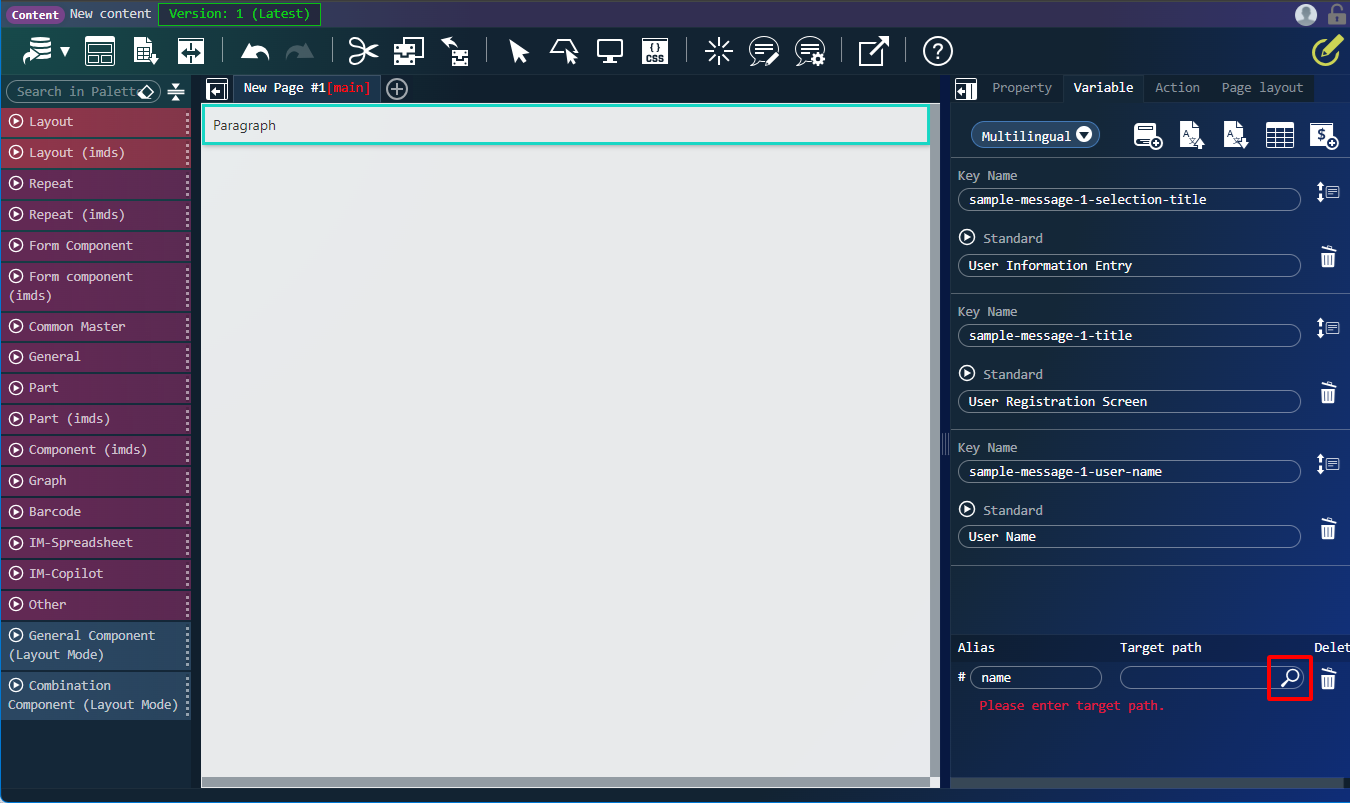Switch to the Page layout tab
Image resolution: width=1350 pixels, height=803 pixels.
pyautogui.click(x=1261, y=88)
